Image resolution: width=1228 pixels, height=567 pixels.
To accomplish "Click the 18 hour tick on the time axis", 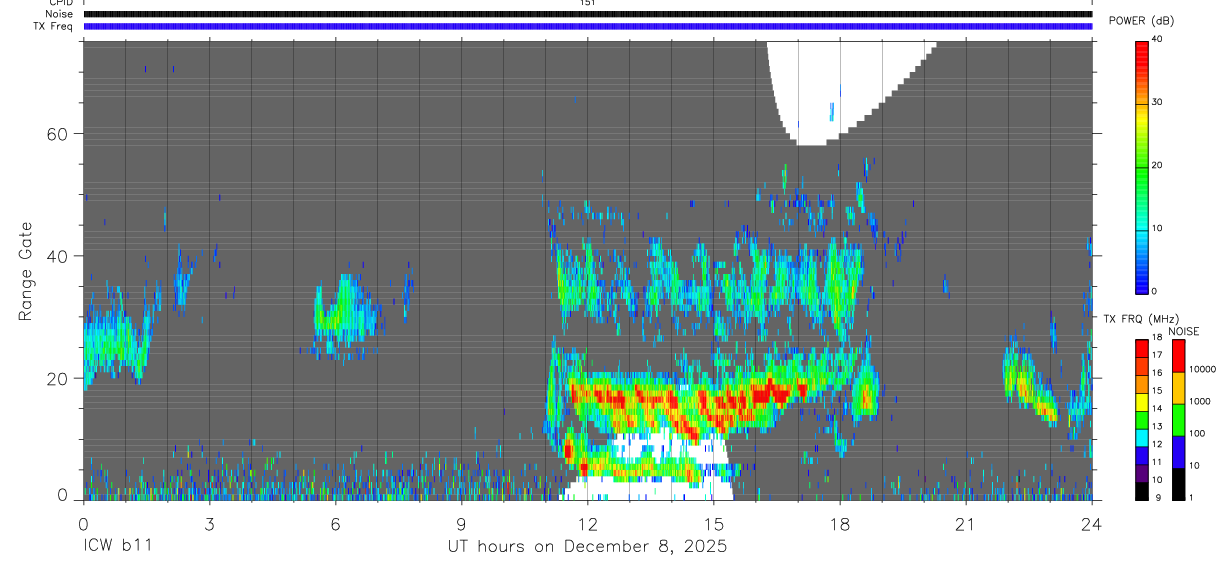I will pyautogui.click(x=839, y=523).
